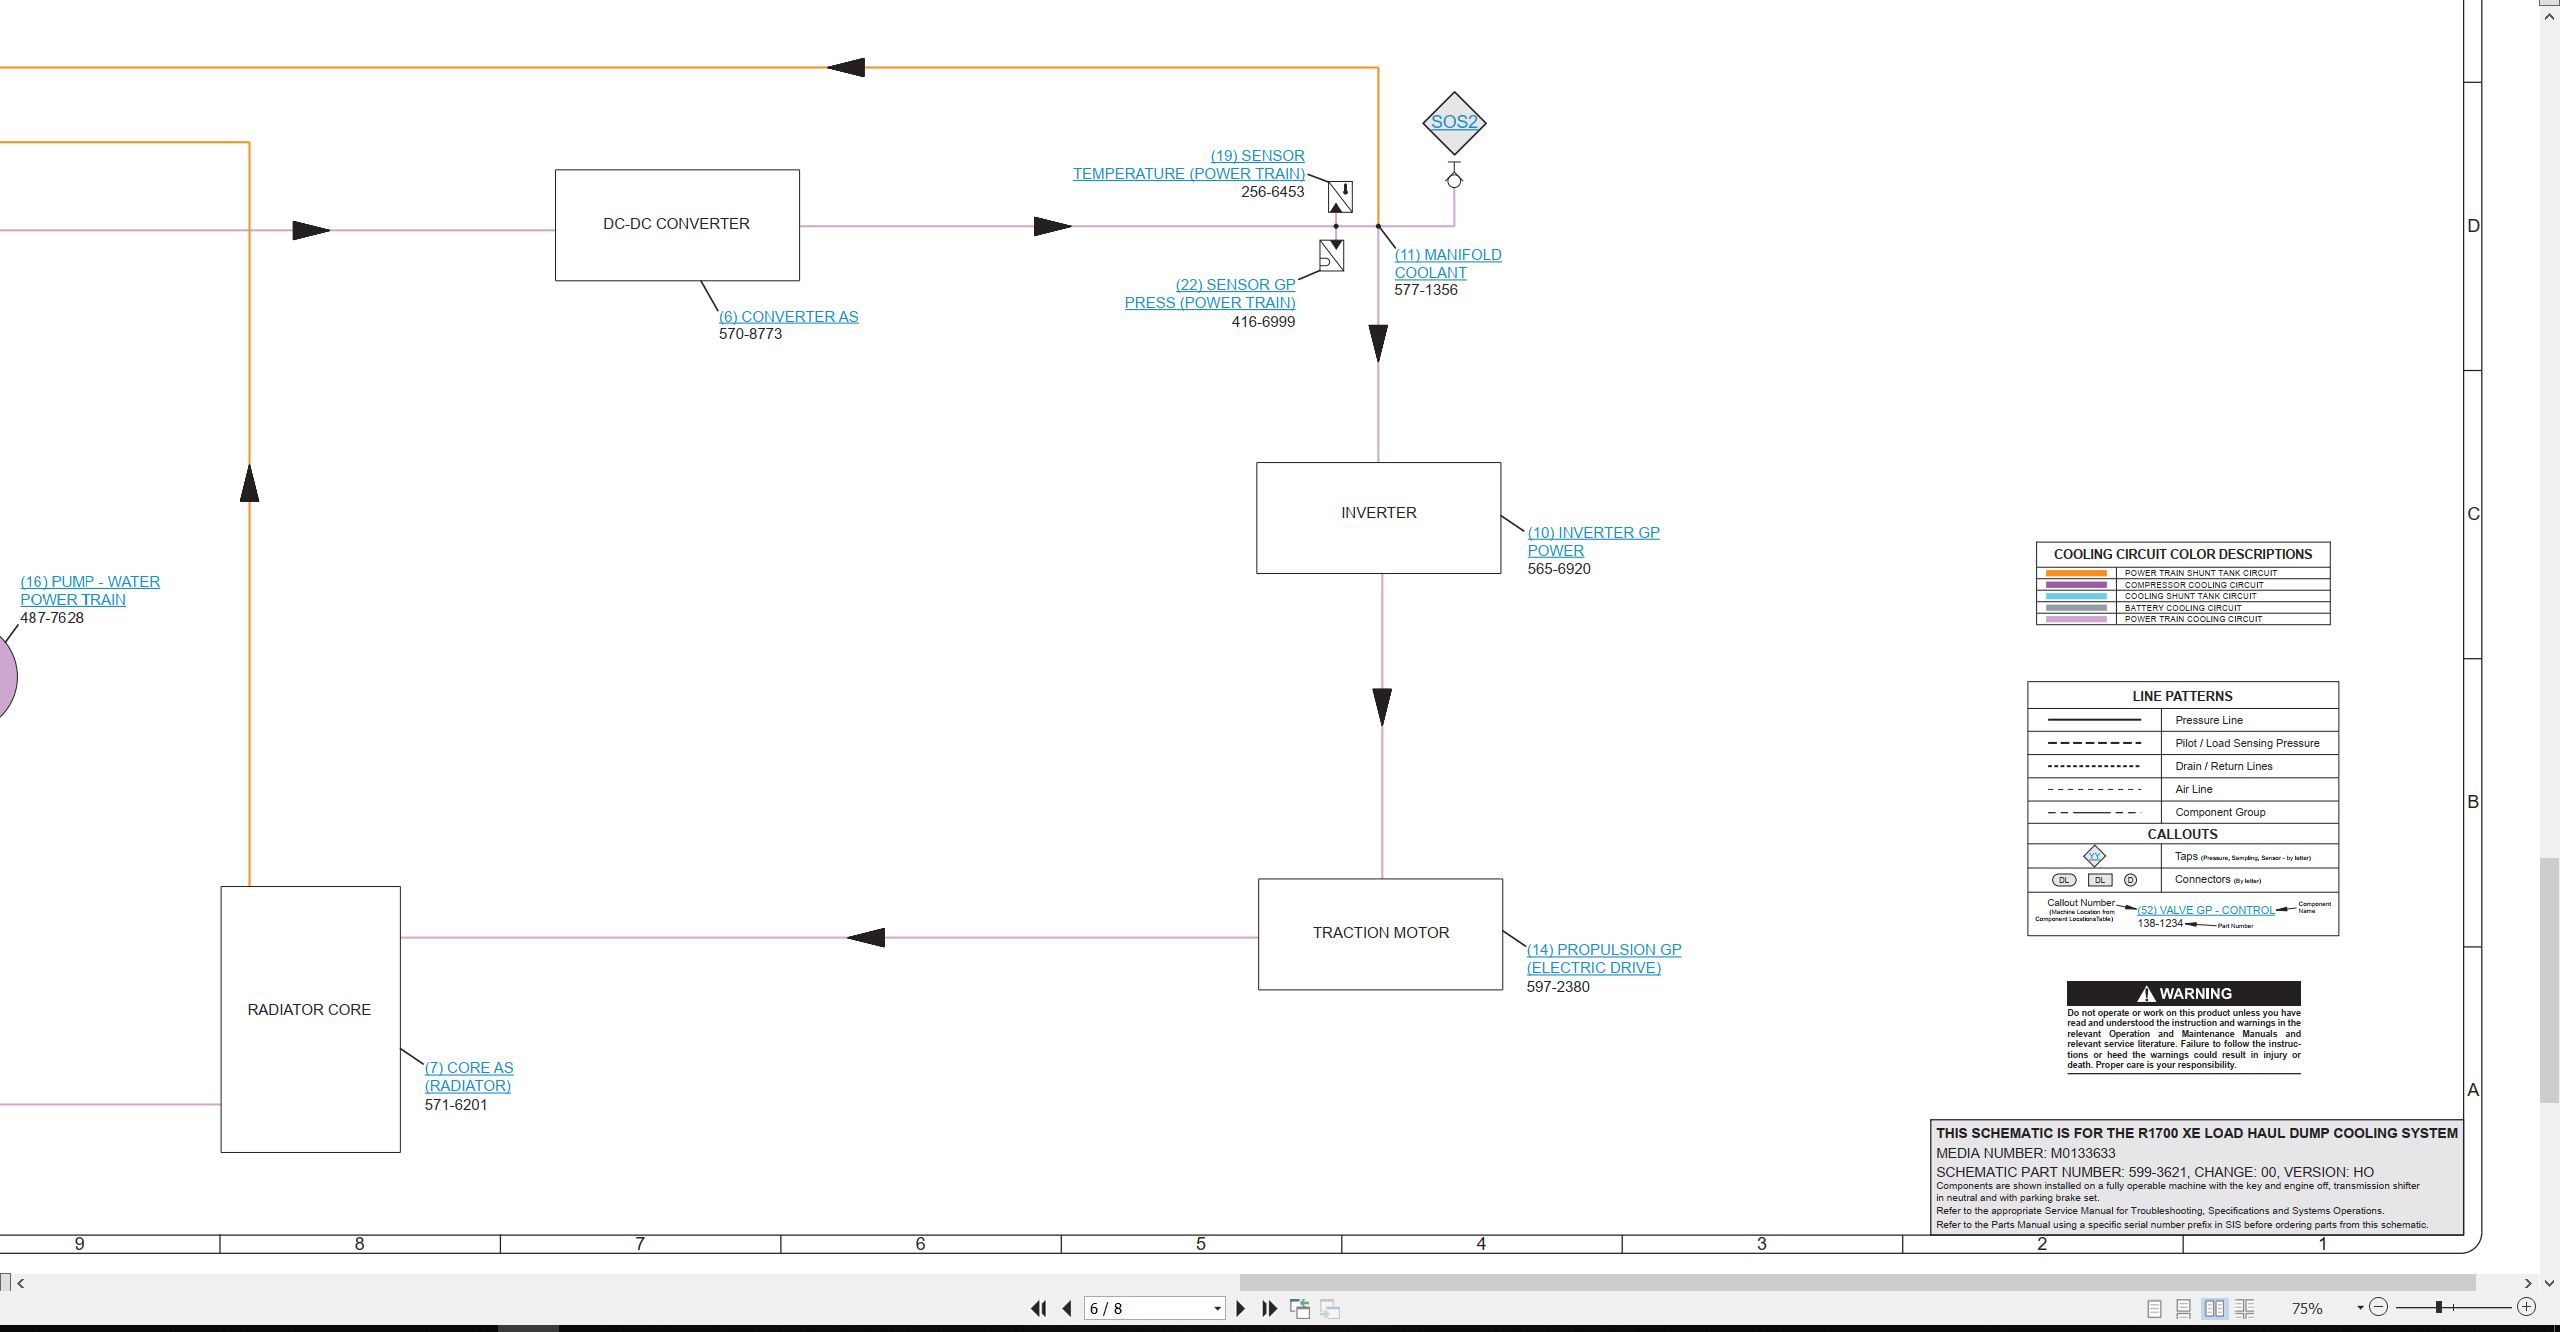
Task: Click the horizontal scrollbar left arrow
Action: [20, 1283]
